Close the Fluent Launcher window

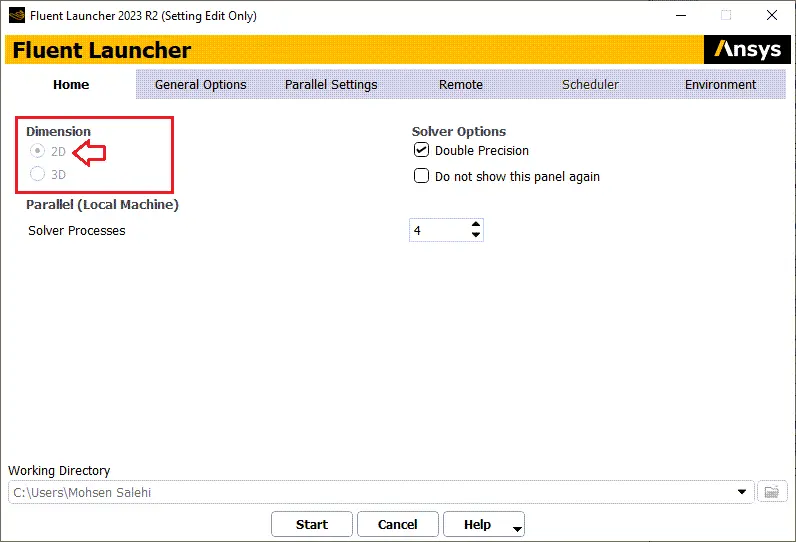point(772,15)
